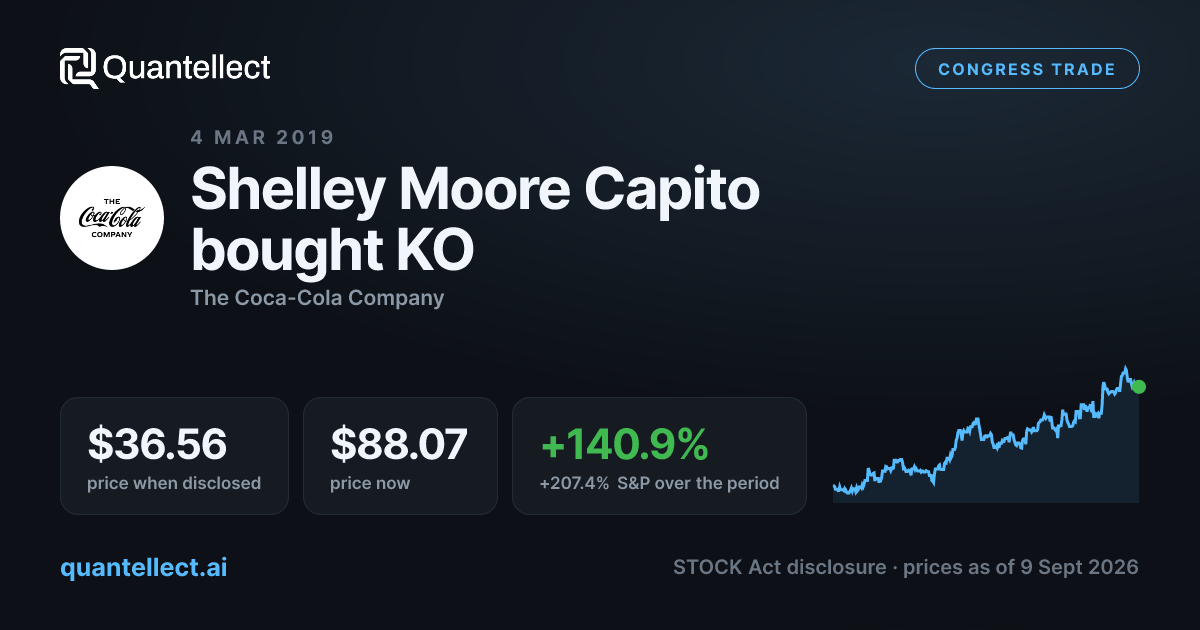Click the Coca-Cola Company round logo
This screenshot has height=630, width=1200.
point(112,217)
